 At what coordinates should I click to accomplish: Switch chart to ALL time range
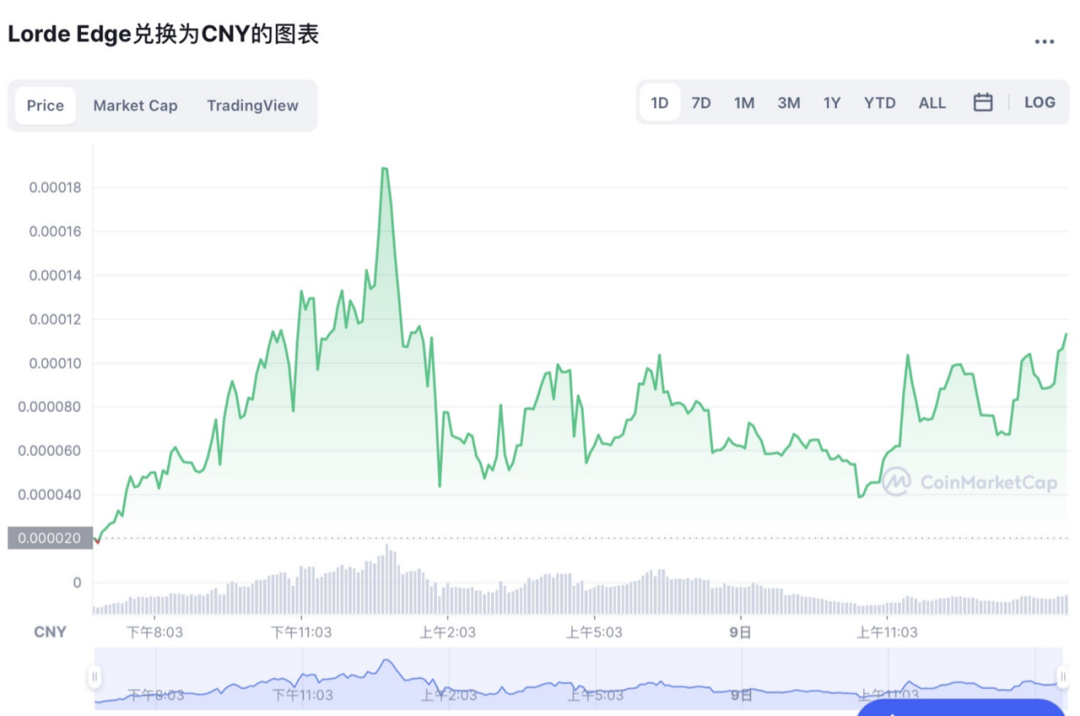(x=932, y=102)
